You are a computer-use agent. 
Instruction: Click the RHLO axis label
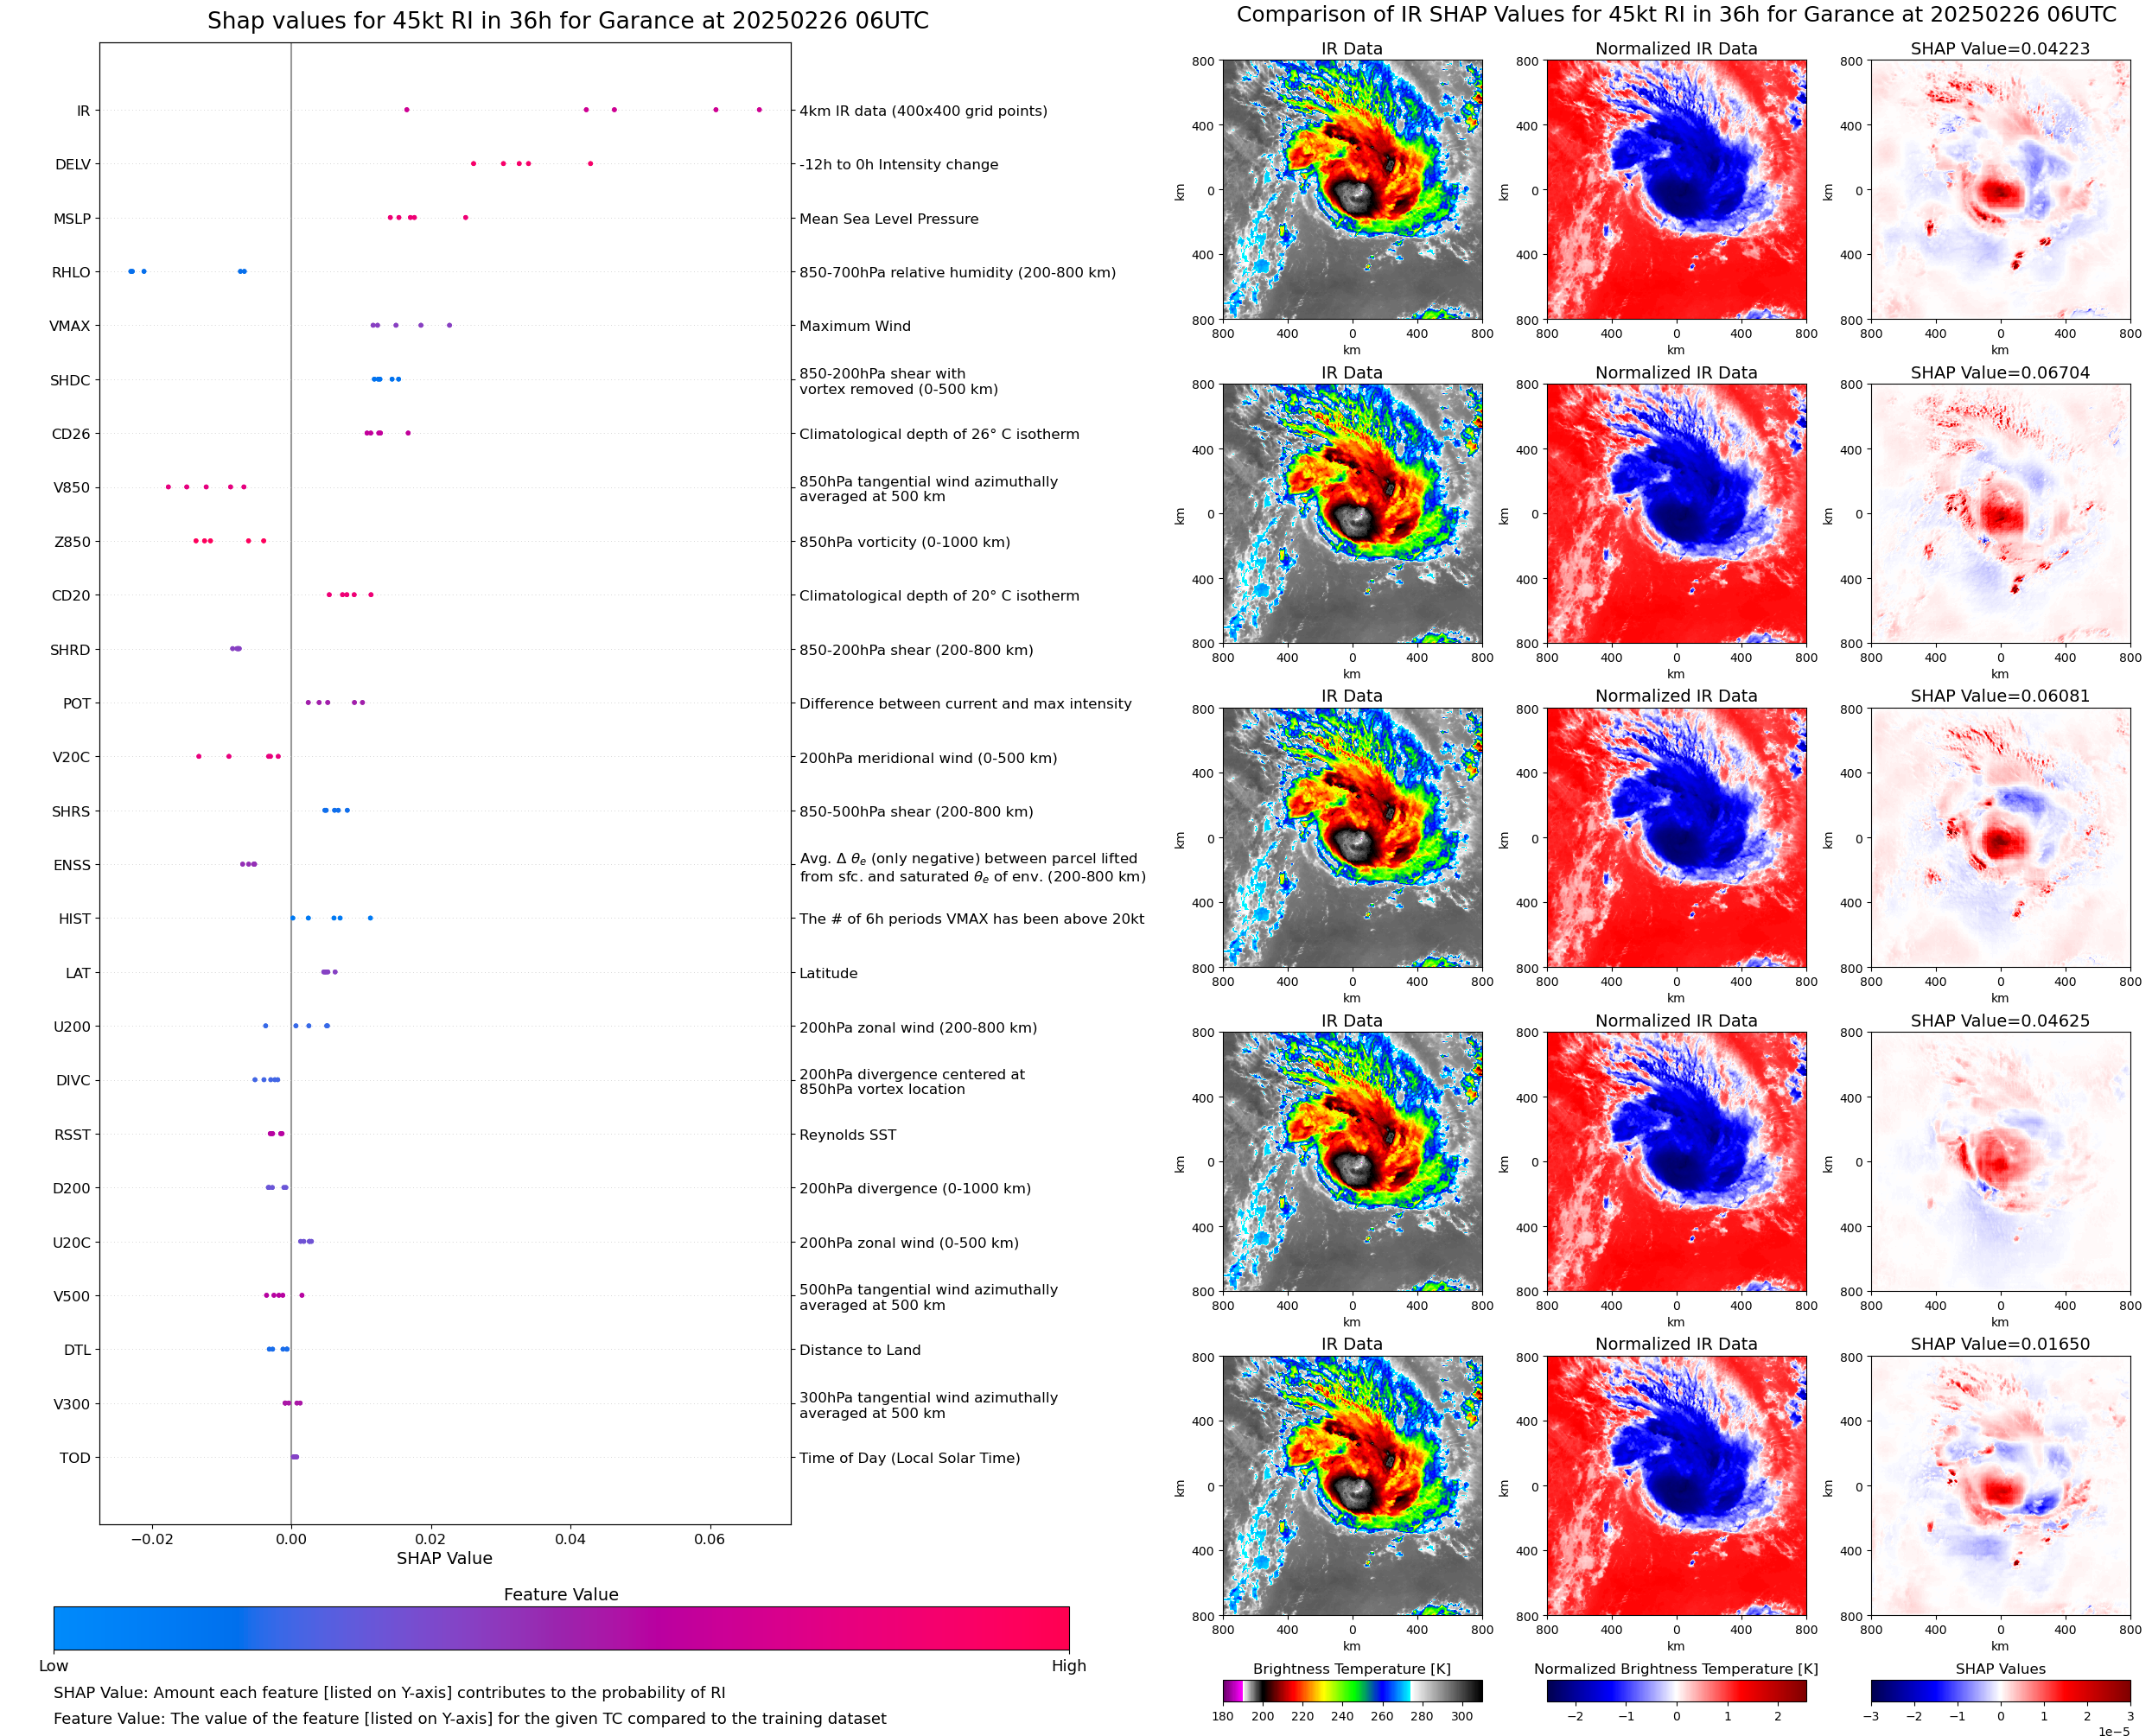click(x=71, y=272)
